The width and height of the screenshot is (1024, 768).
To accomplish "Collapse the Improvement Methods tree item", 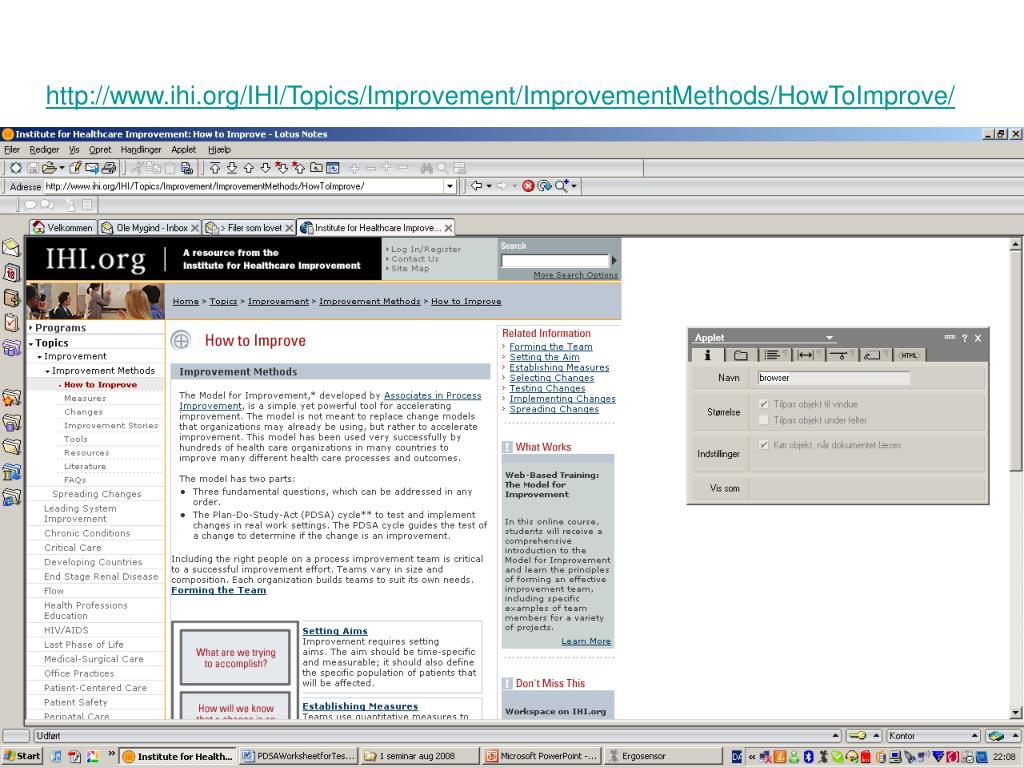I will click(101, 370).
